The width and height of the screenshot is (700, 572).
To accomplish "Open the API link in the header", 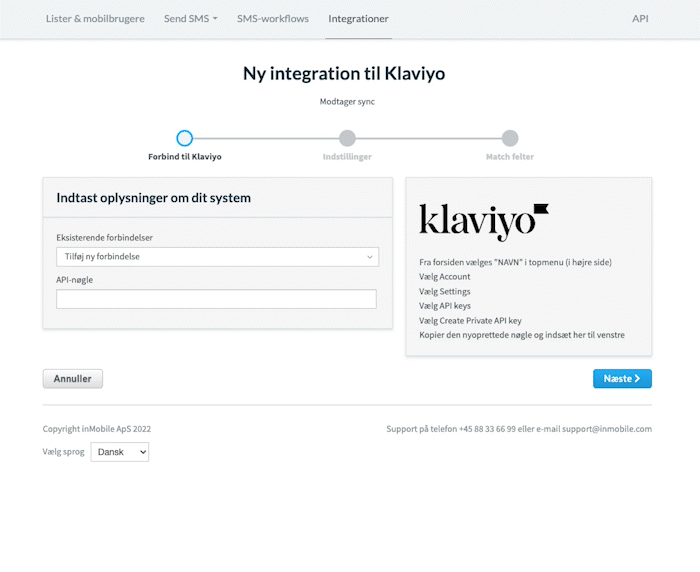I will (x=640, y=19).
